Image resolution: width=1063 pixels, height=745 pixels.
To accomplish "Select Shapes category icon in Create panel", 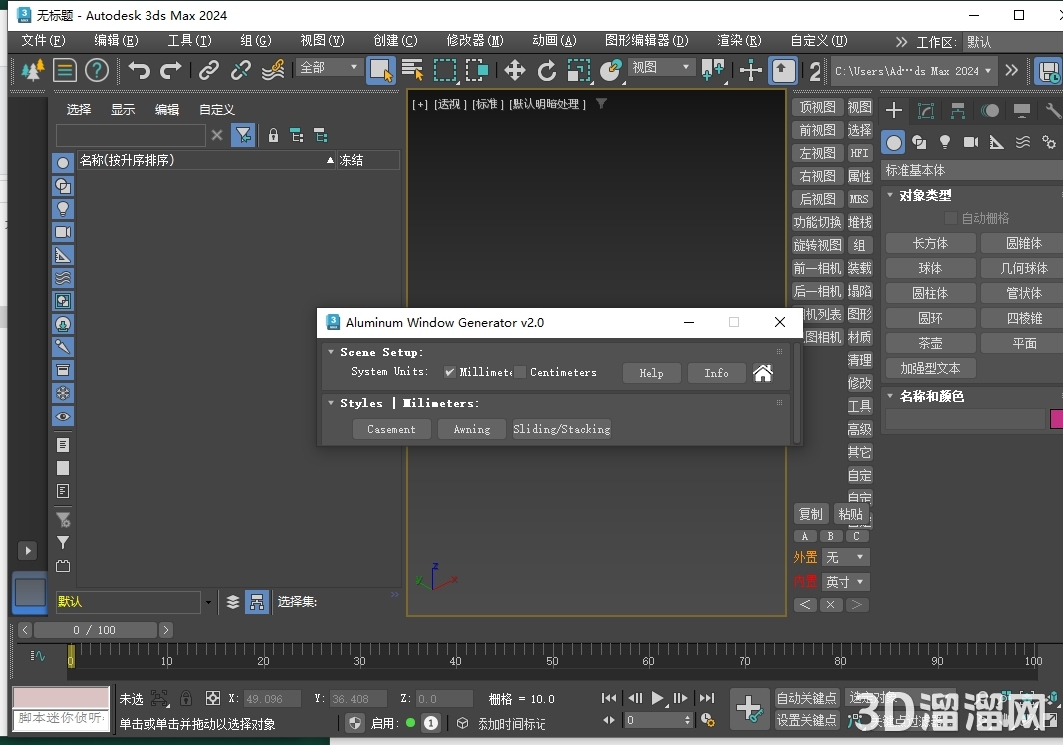I will coord(919,142).
